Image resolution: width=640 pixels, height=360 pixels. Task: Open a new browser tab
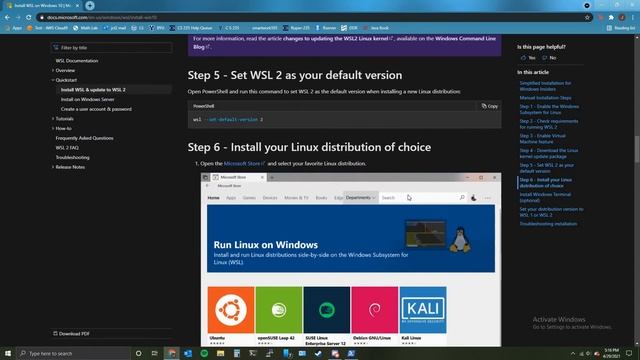pyautogui.click(x=90, y=5)
